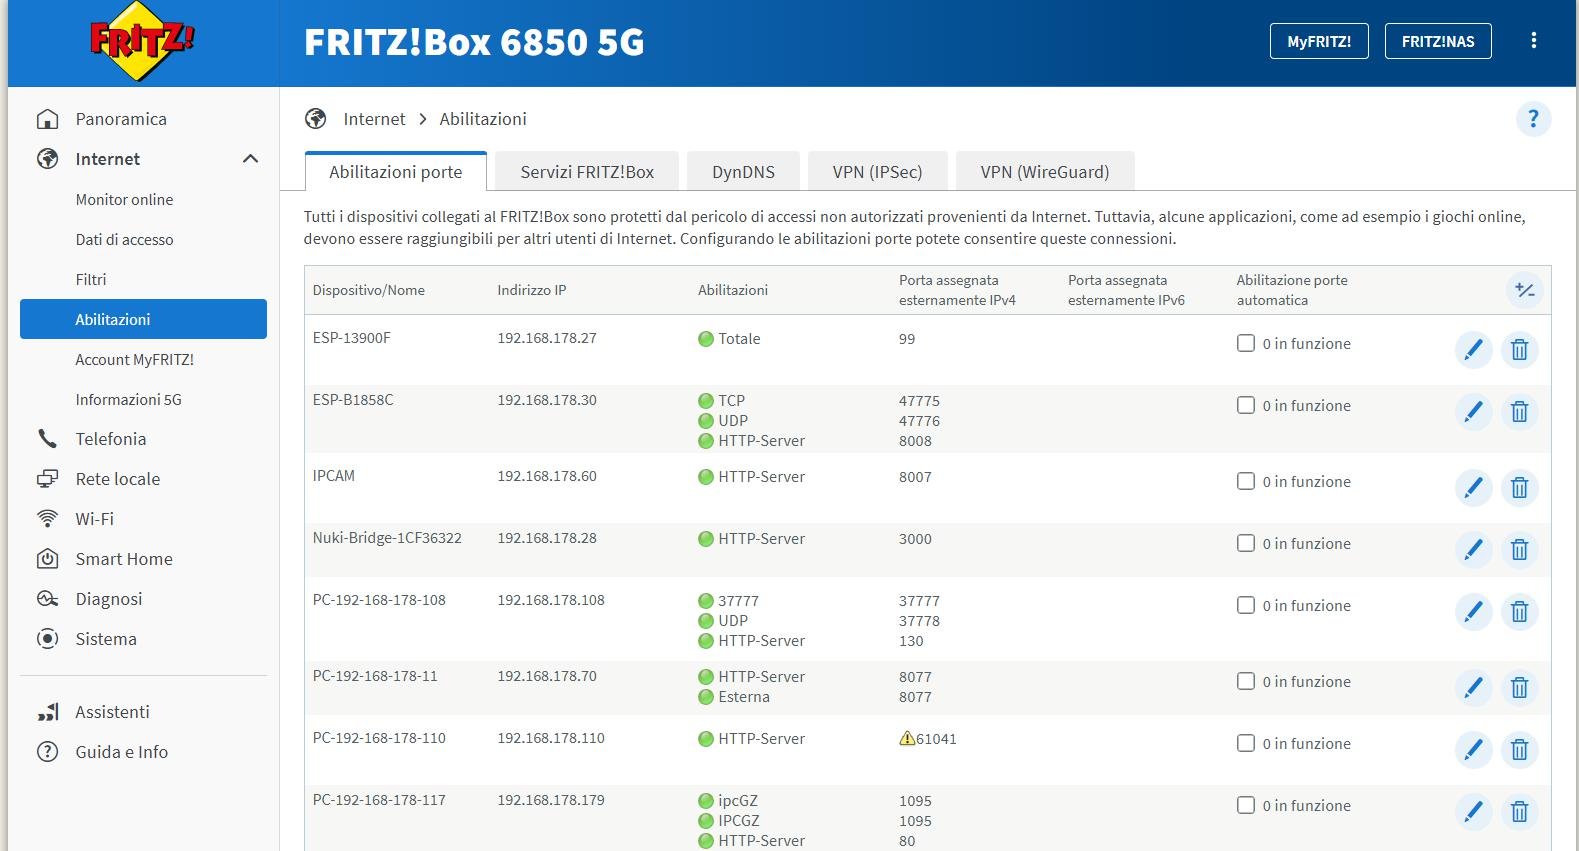Click Internet in the breadcrumb path

pyautogui.click(x=374, y=119)
